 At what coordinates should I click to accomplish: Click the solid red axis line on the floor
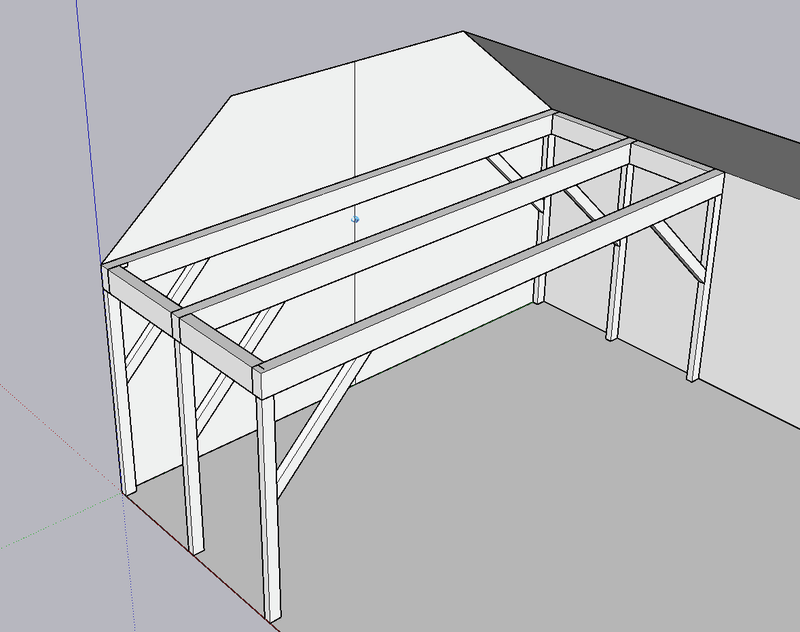pyautogui.click(x=202, y=559)
